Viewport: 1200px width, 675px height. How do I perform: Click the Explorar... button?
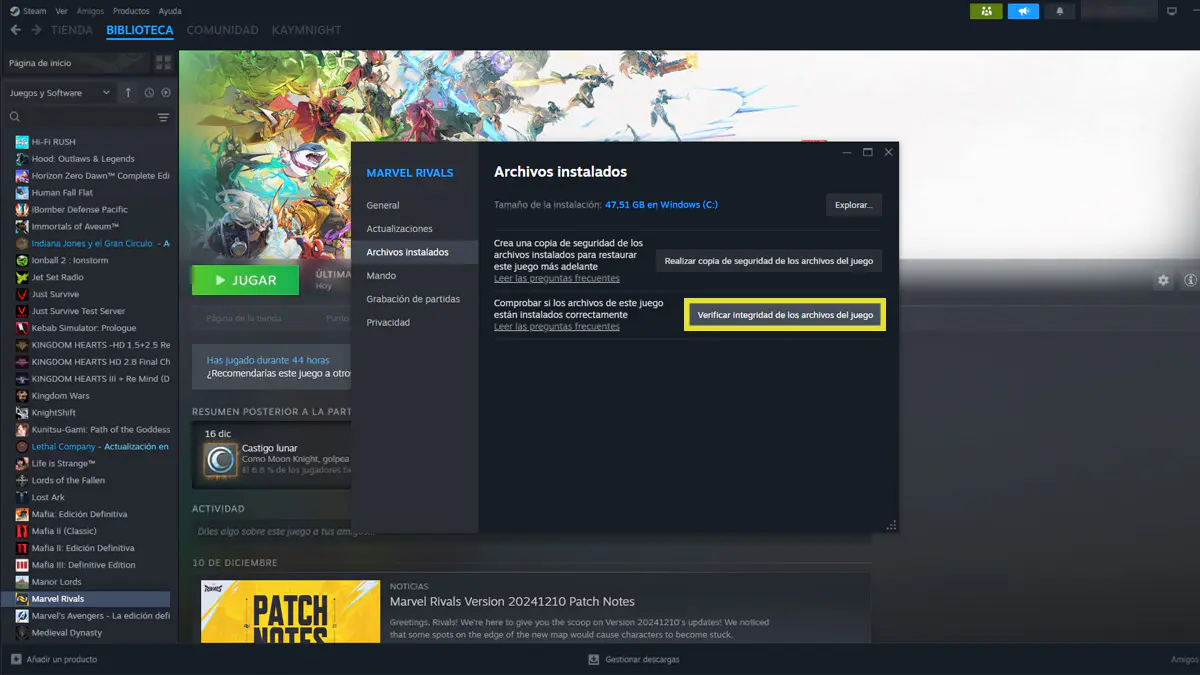click(854, 205)
